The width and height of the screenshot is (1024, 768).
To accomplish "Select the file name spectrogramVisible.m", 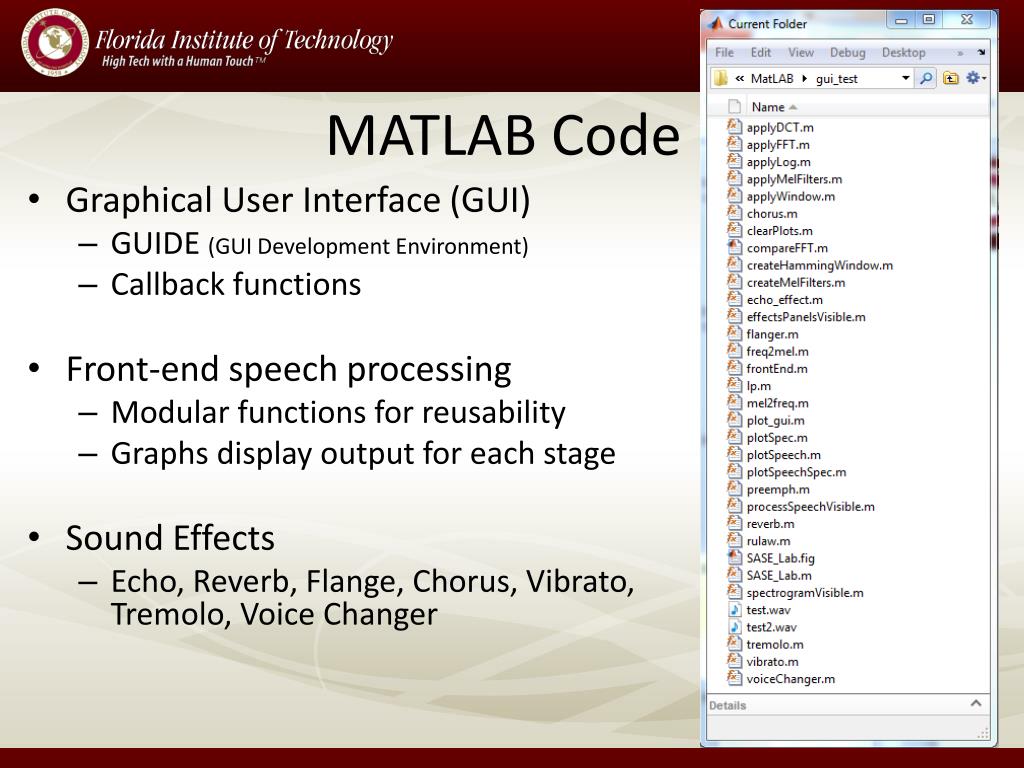I will click(x=805, y=592).
